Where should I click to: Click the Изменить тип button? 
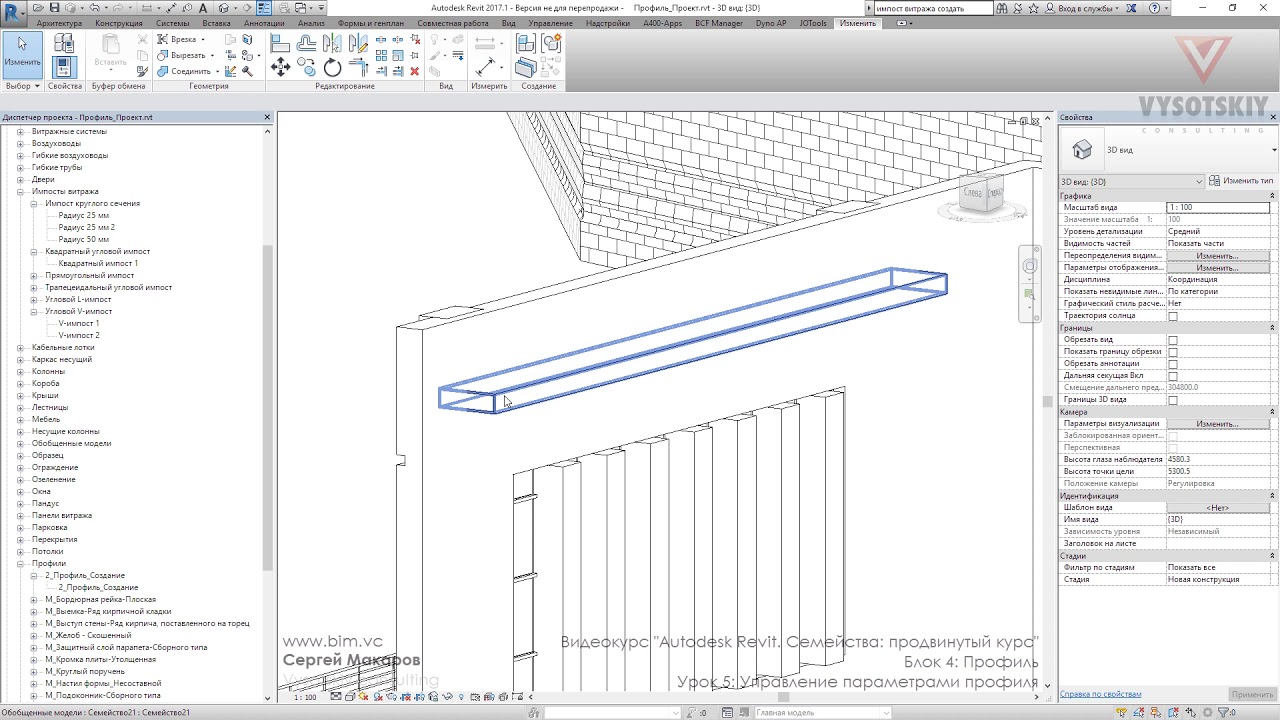click(1241, 181)
